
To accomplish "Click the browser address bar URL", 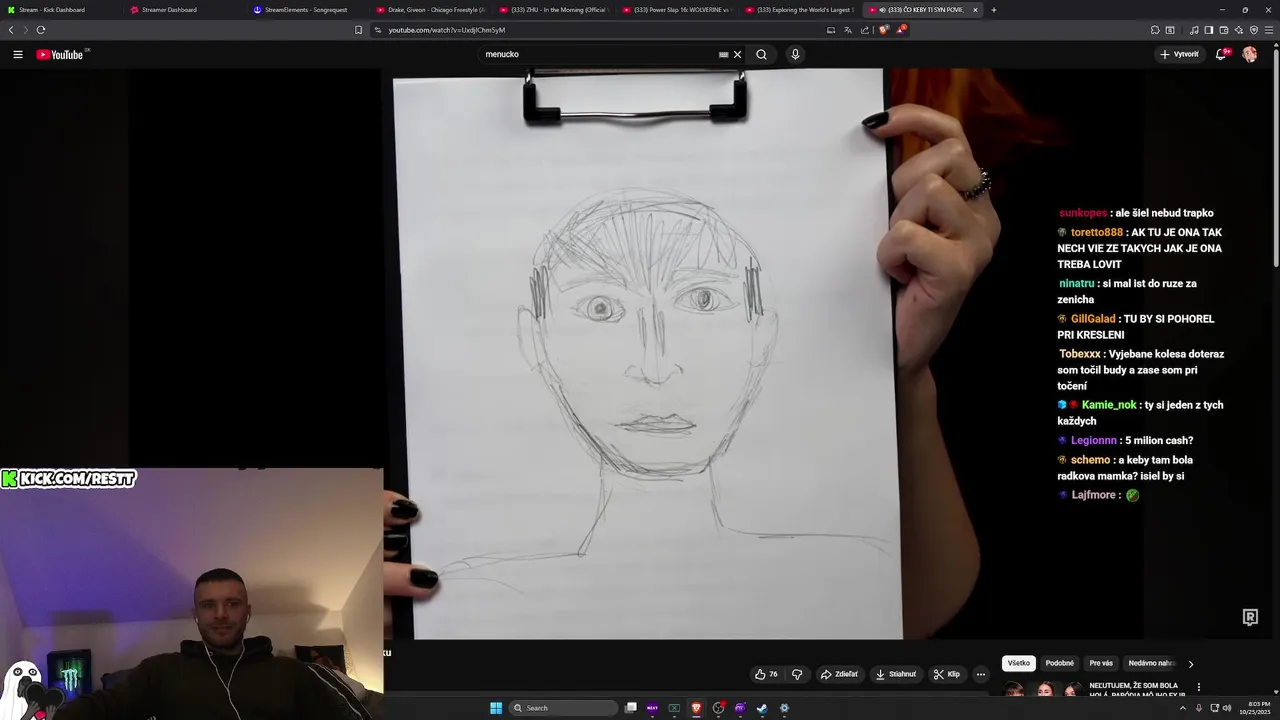I will coord(447,30).
